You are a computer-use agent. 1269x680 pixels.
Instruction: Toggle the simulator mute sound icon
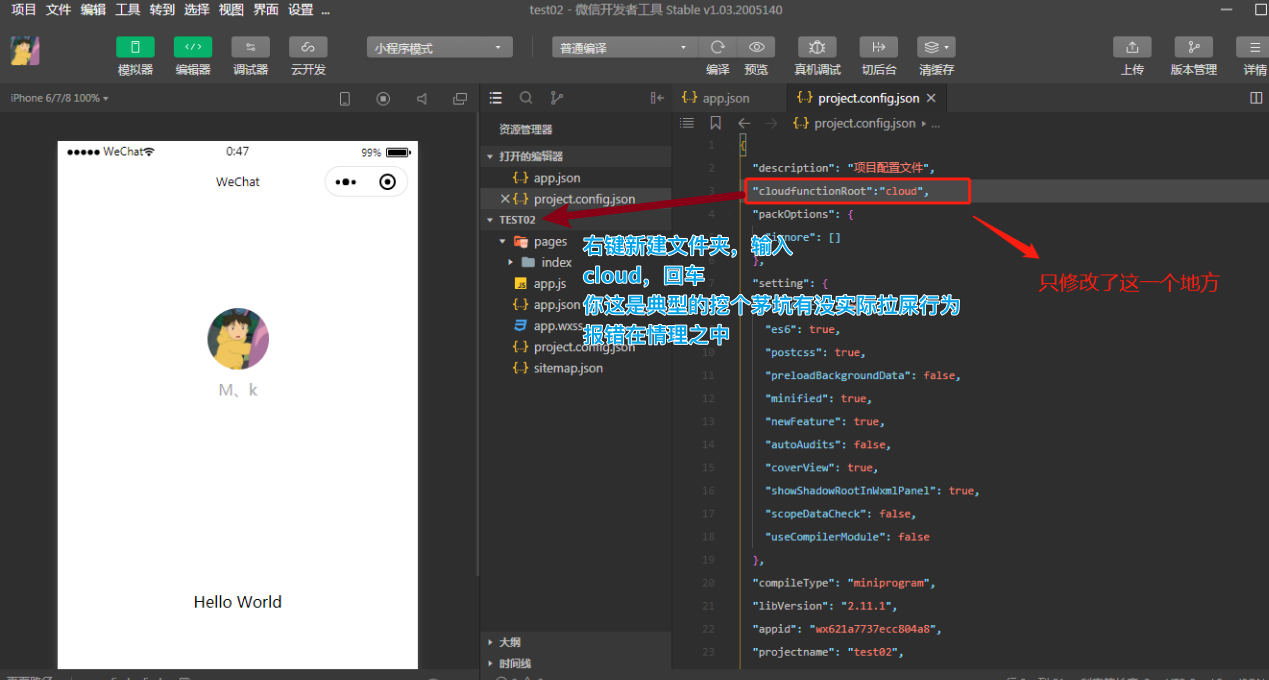click(x=422, y=99)
